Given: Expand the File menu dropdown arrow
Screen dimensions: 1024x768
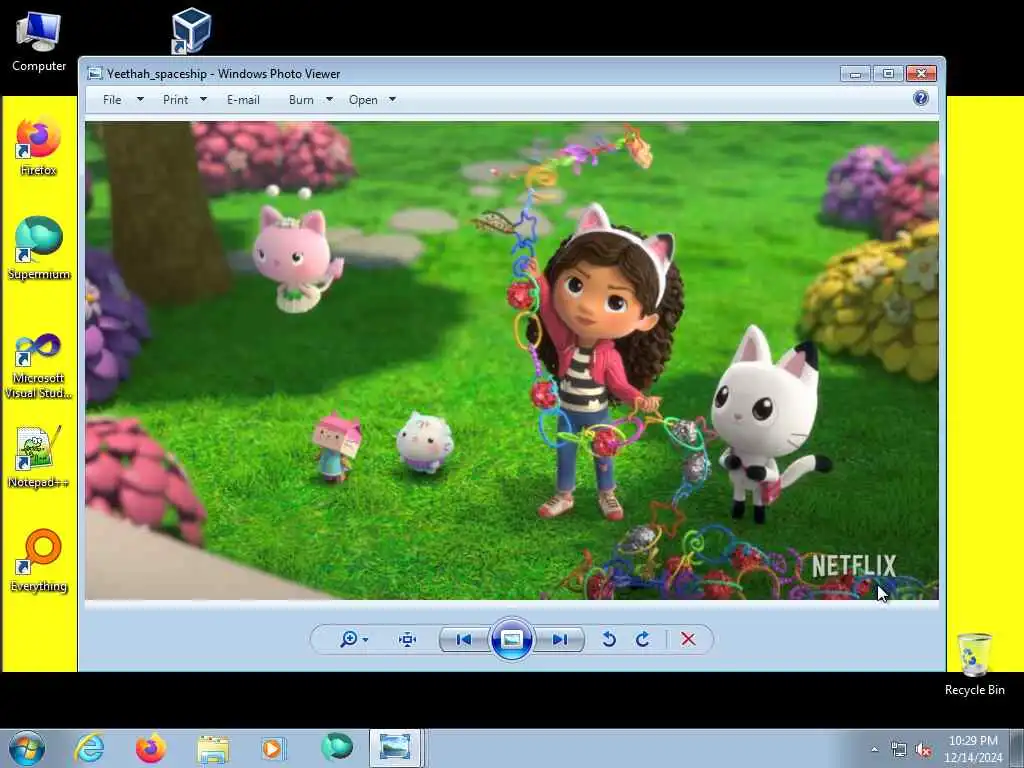Looking at the screenshot, I should [x=140, y=99].
